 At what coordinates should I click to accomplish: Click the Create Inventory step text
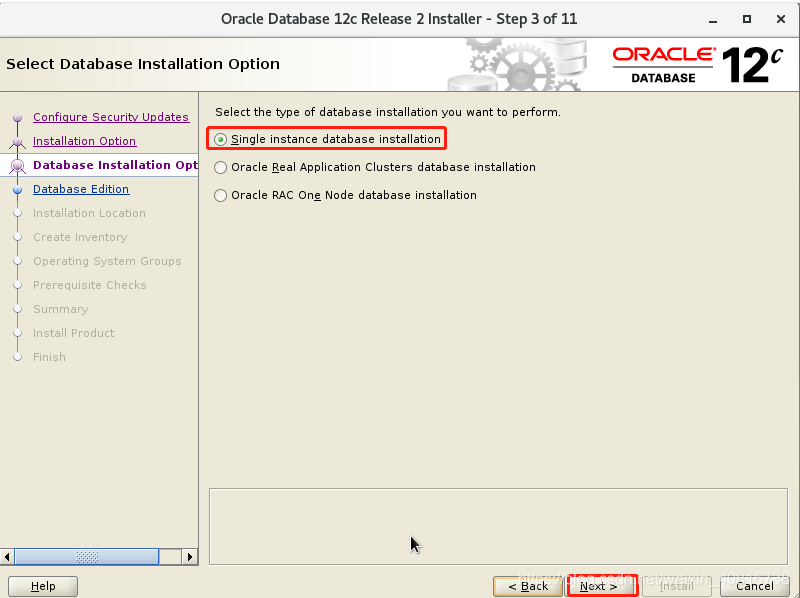80,237
